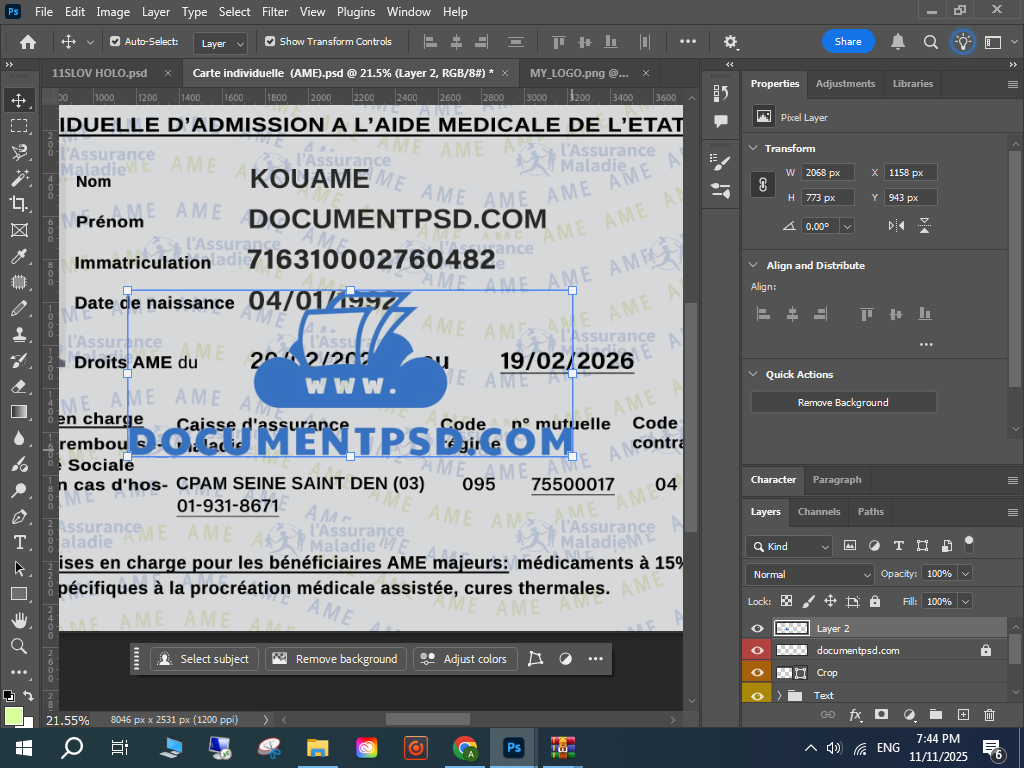Toggle the Auto-Select checkbox
The width and height of the screenshot is (1024, 768).
[x=115, y=42]
